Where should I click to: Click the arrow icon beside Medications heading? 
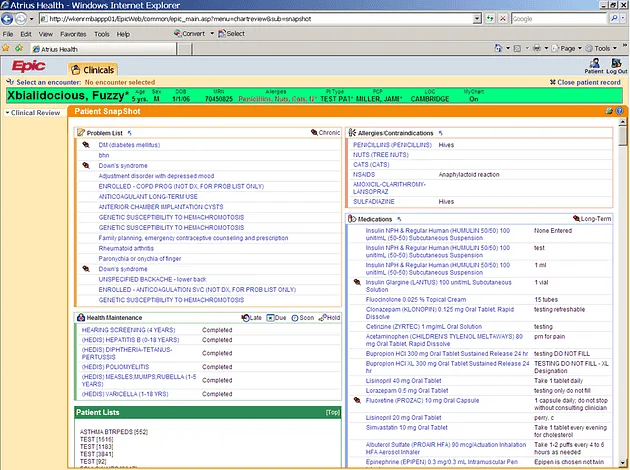pos(399,219)
